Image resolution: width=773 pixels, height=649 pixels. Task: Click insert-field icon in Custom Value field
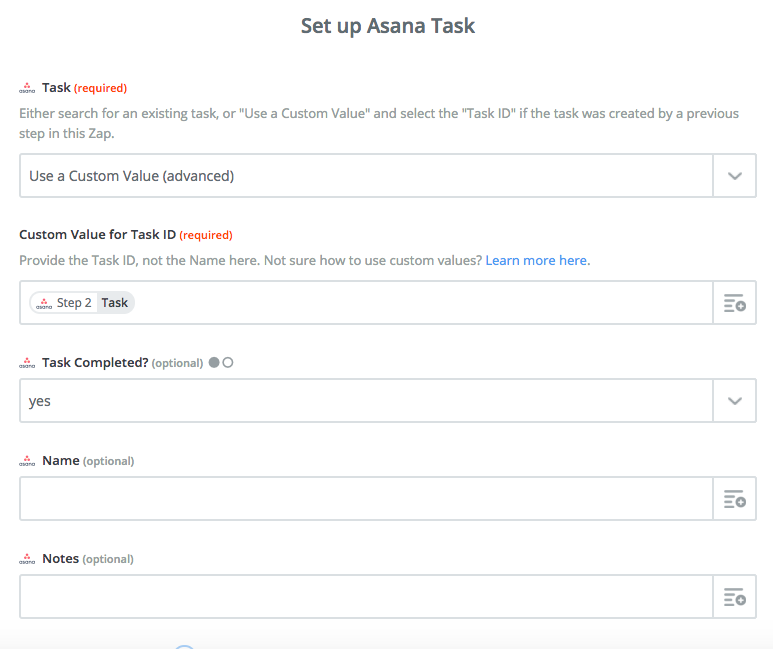[x=735, y=303]
